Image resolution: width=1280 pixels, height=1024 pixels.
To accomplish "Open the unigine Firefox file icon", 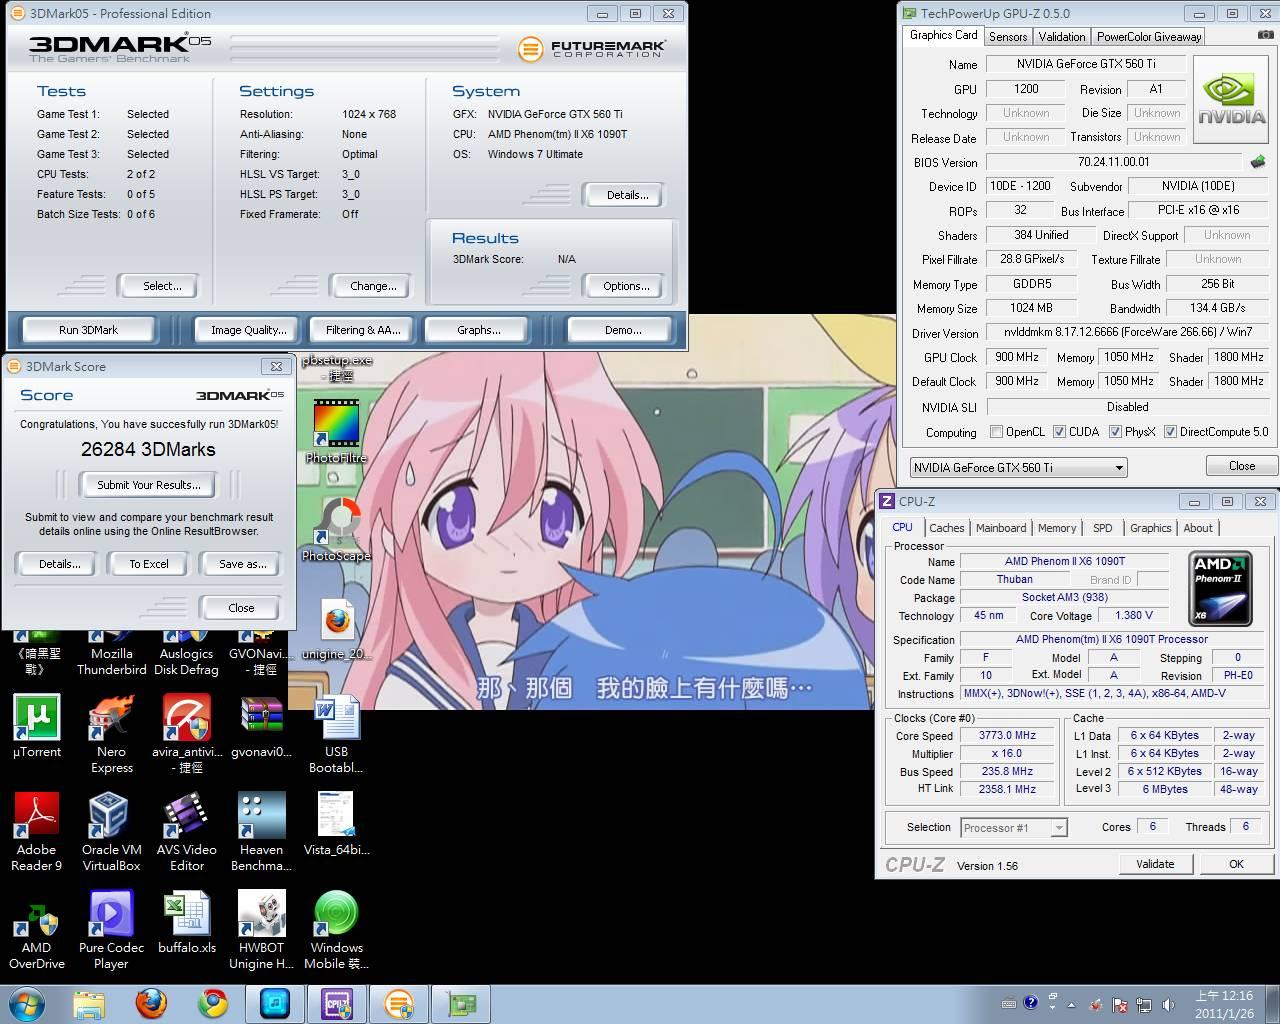I will [336, 628].
